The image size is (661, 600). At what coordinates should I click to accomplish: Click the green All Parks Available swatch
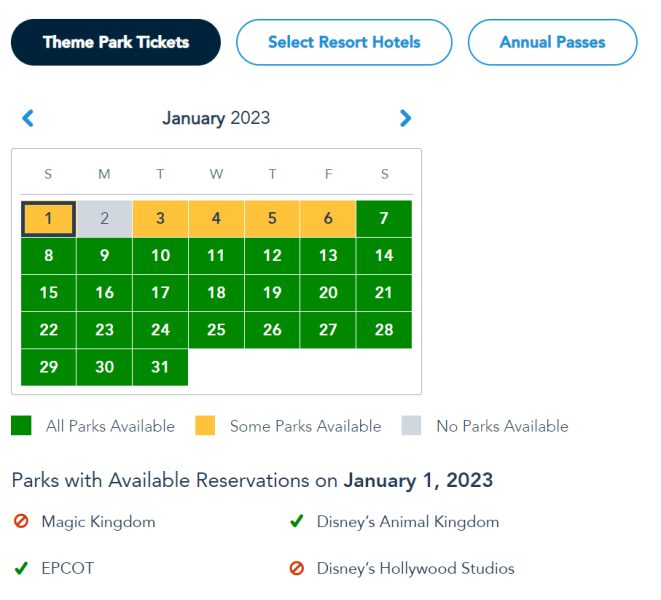(21, 426)
